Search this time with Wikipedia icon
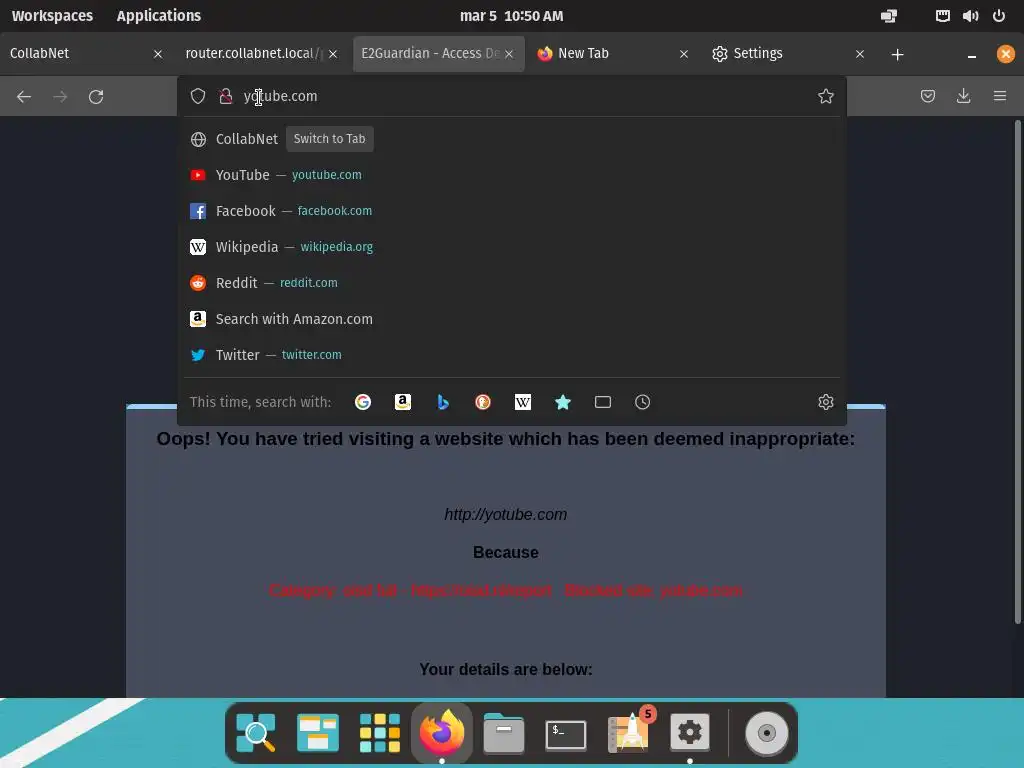 click(522, 402)
